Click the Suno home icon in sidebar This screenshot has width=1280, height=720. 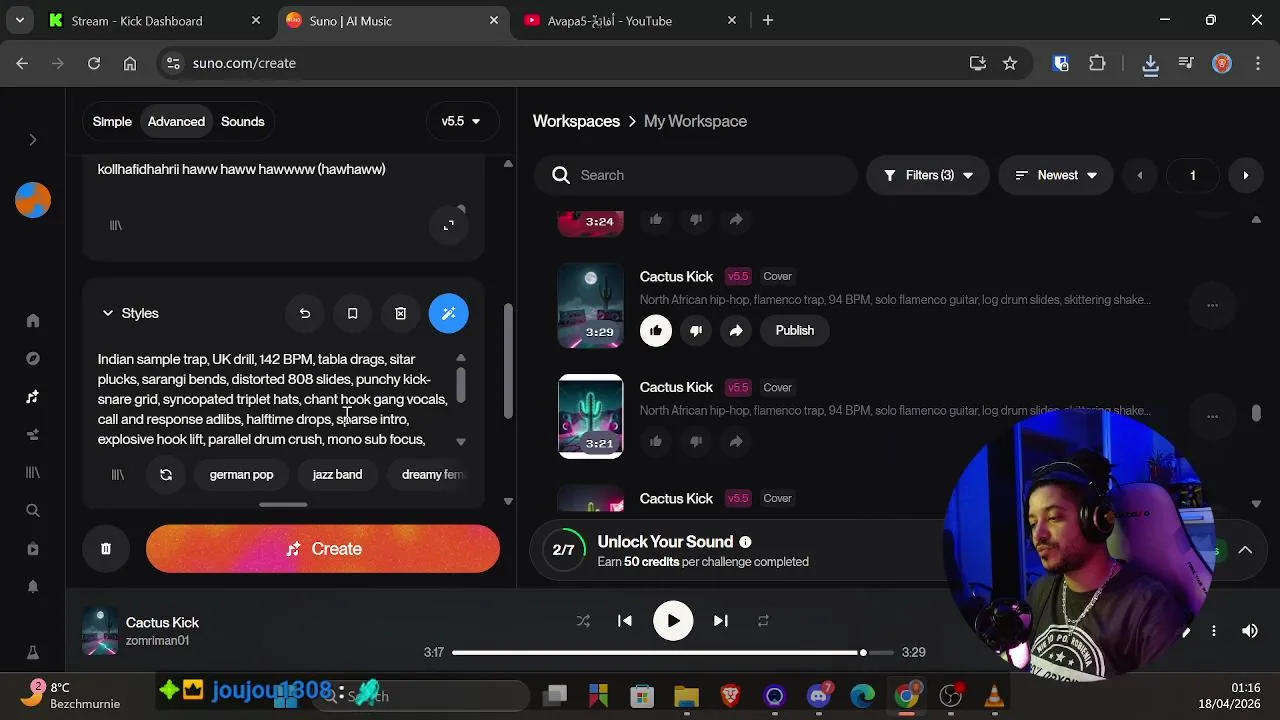[x=32, y=321]
